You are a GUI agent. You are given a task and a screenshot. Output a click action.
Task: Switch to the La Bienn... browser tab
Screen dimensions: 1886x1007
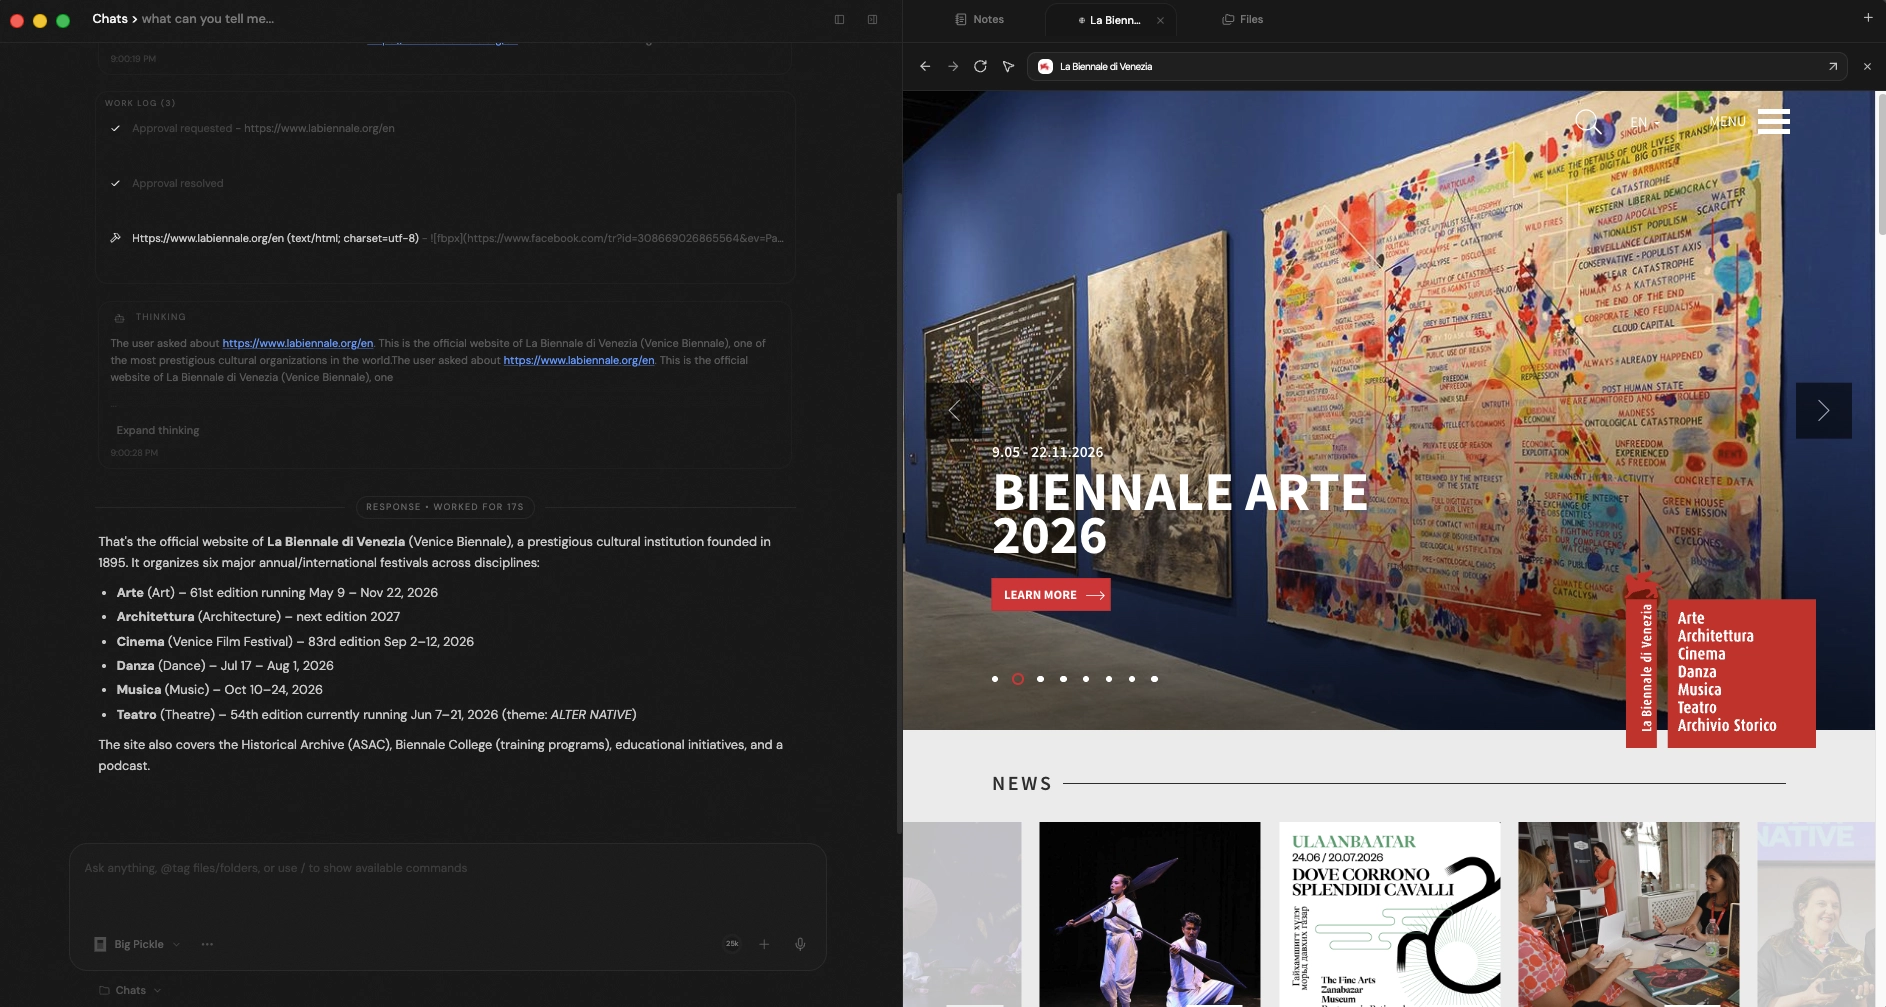pyautogui.click(x=1110, y=20)
